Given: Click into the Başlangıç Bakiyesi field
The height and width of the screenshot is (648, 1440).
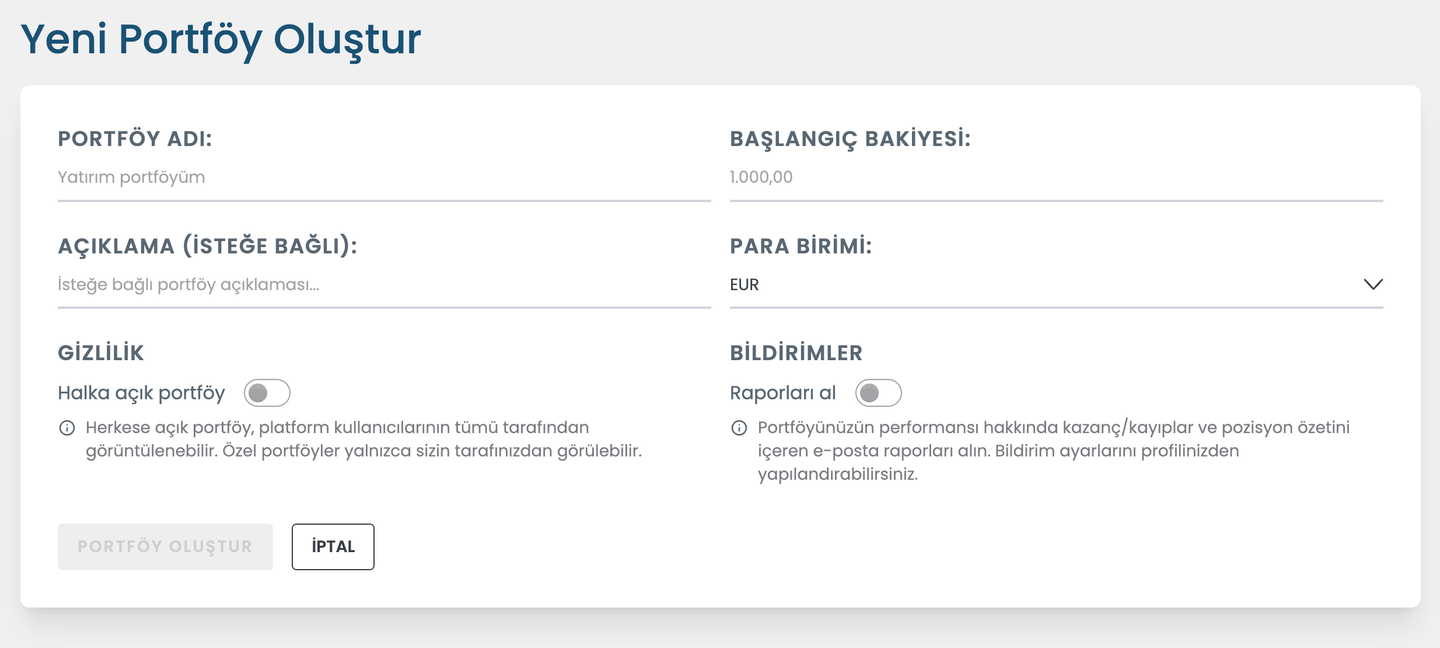Looking at the screenshot, I should [x=1056, y=178].
